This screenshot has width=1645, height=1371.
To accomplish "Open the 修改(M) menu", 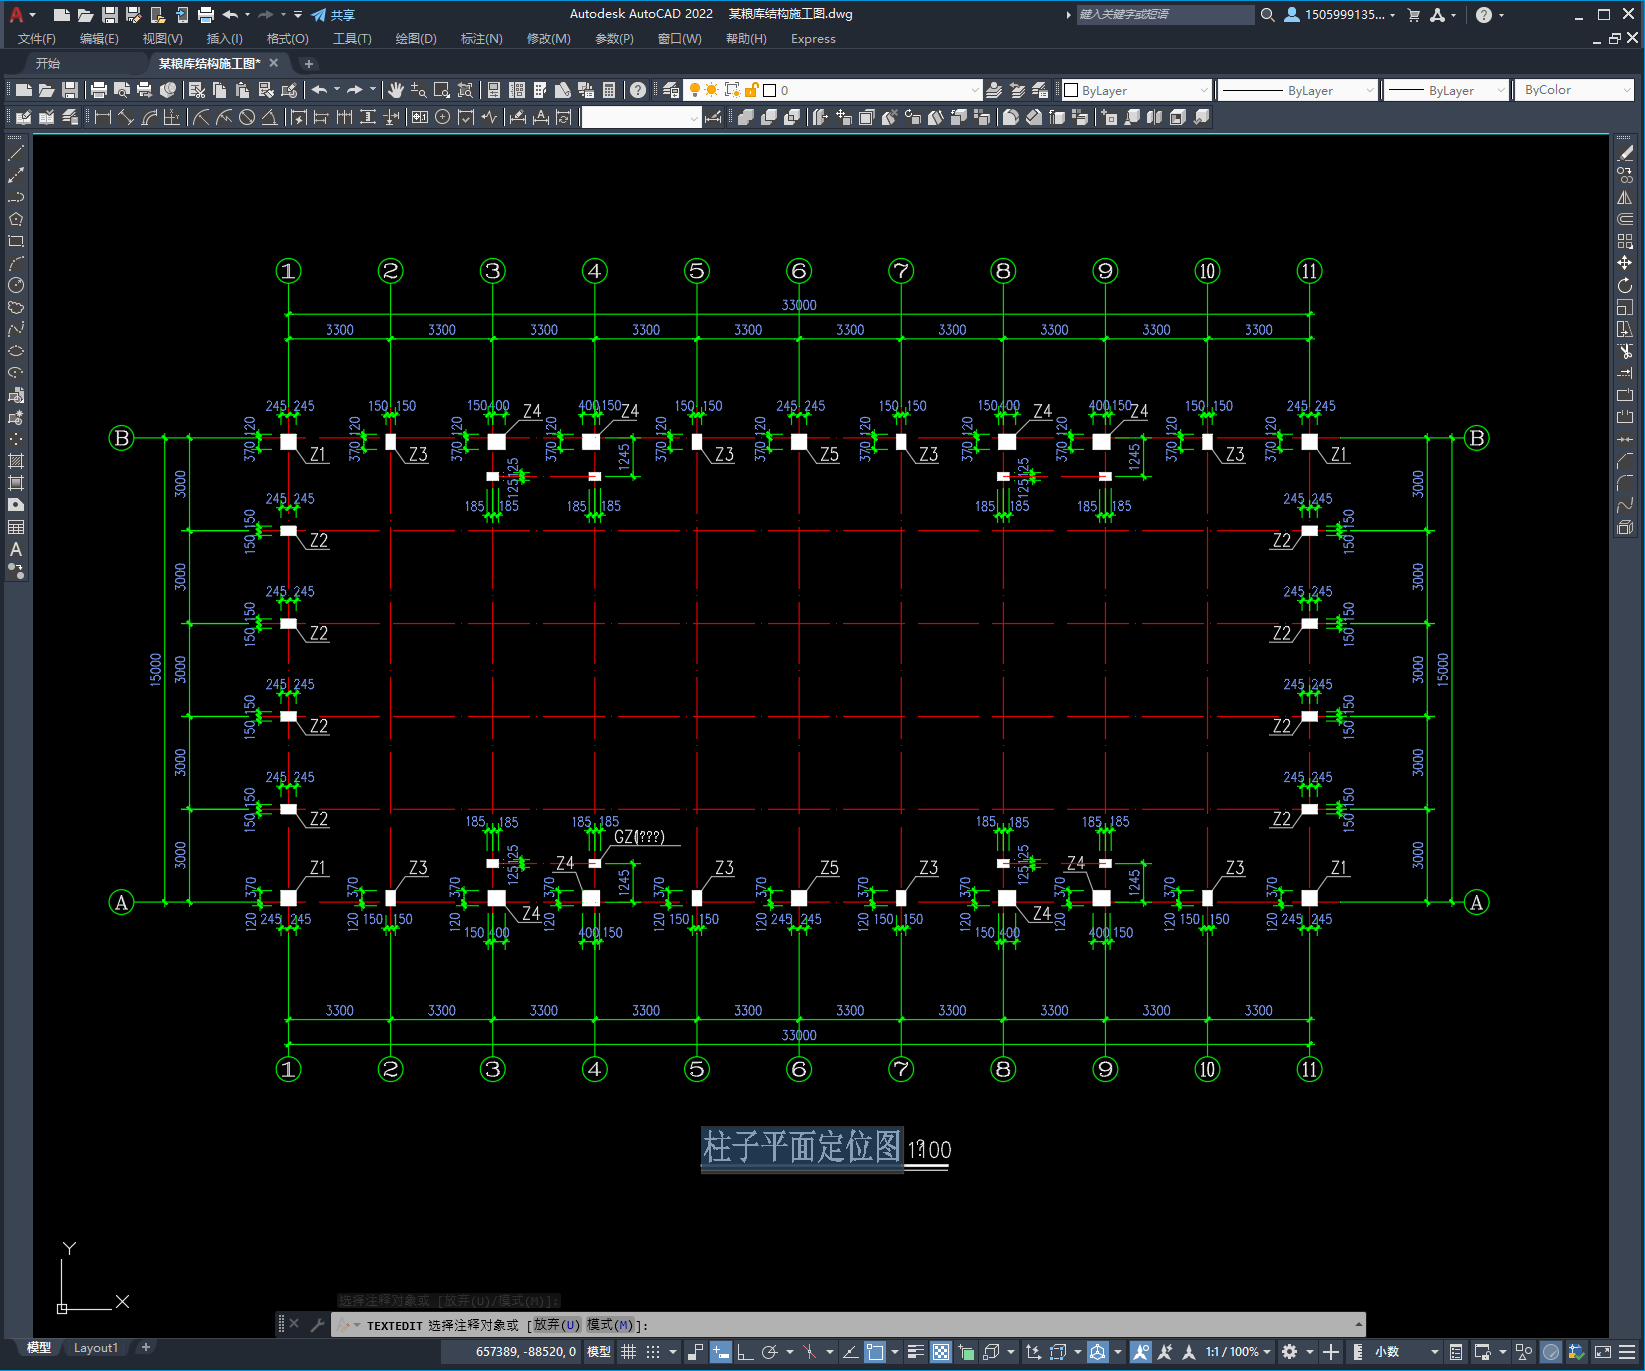I will [x=548, y=39].
